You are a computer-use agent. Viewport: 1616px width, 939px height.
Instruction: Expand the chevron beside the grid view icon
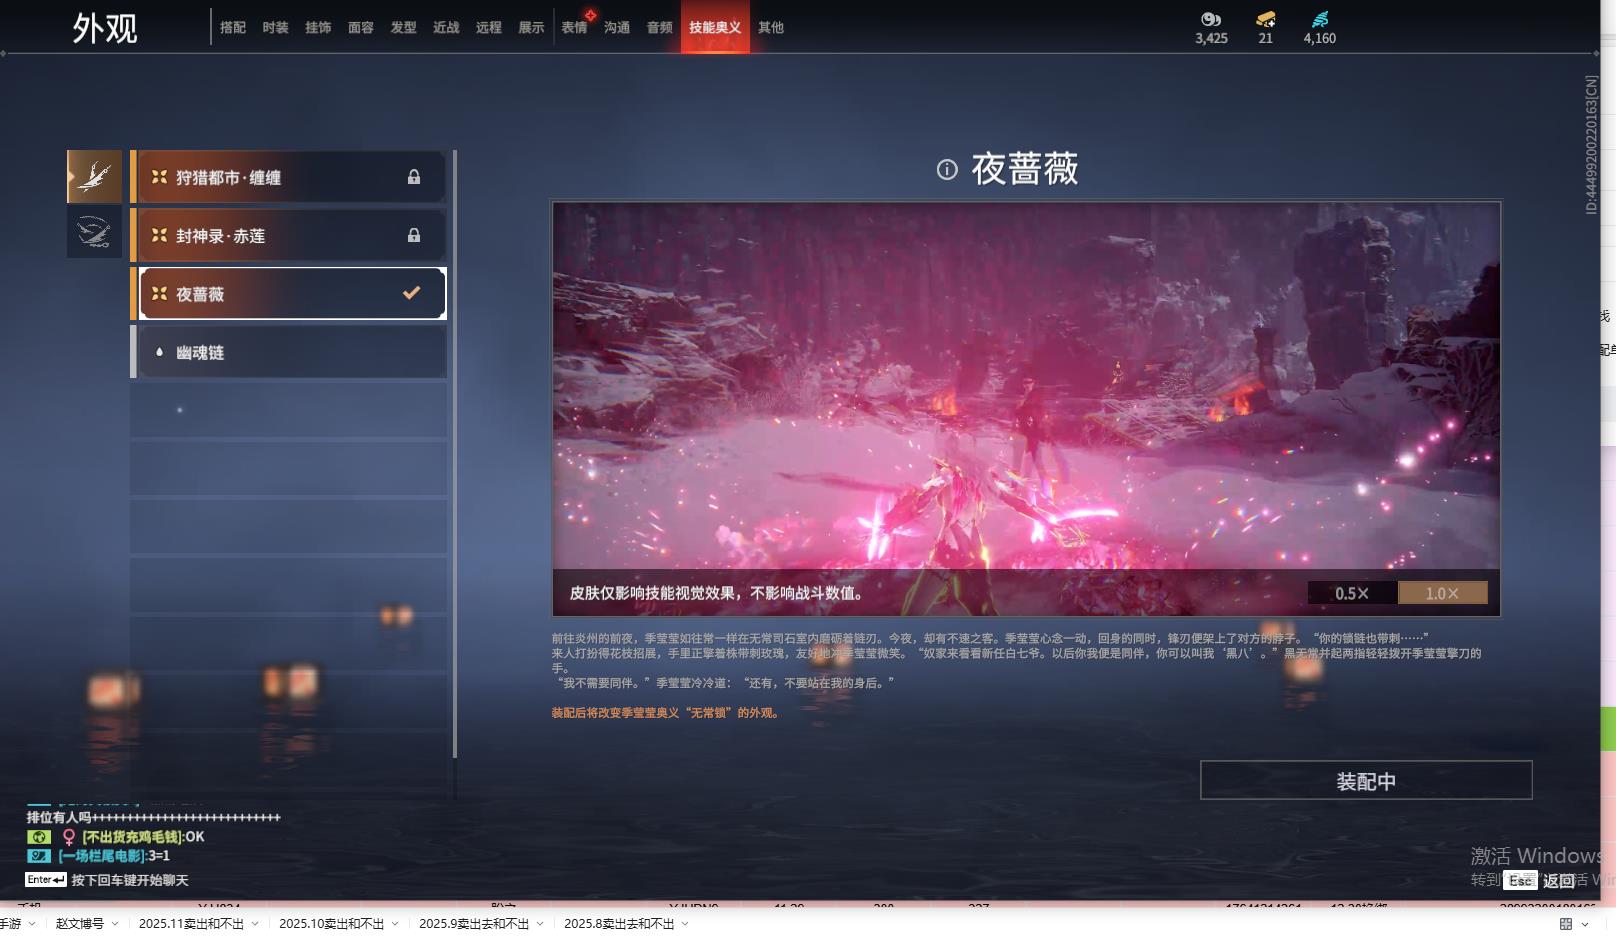tap(1585, 924)
